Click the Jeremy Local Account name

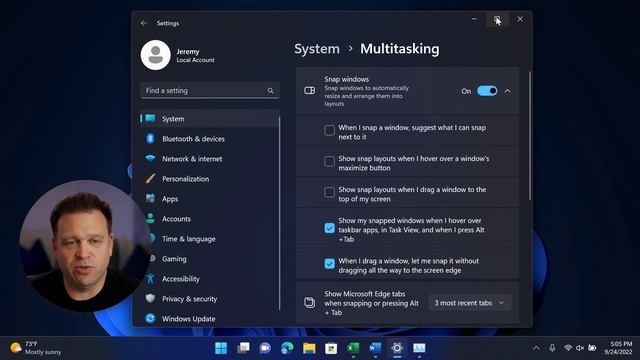195,56
